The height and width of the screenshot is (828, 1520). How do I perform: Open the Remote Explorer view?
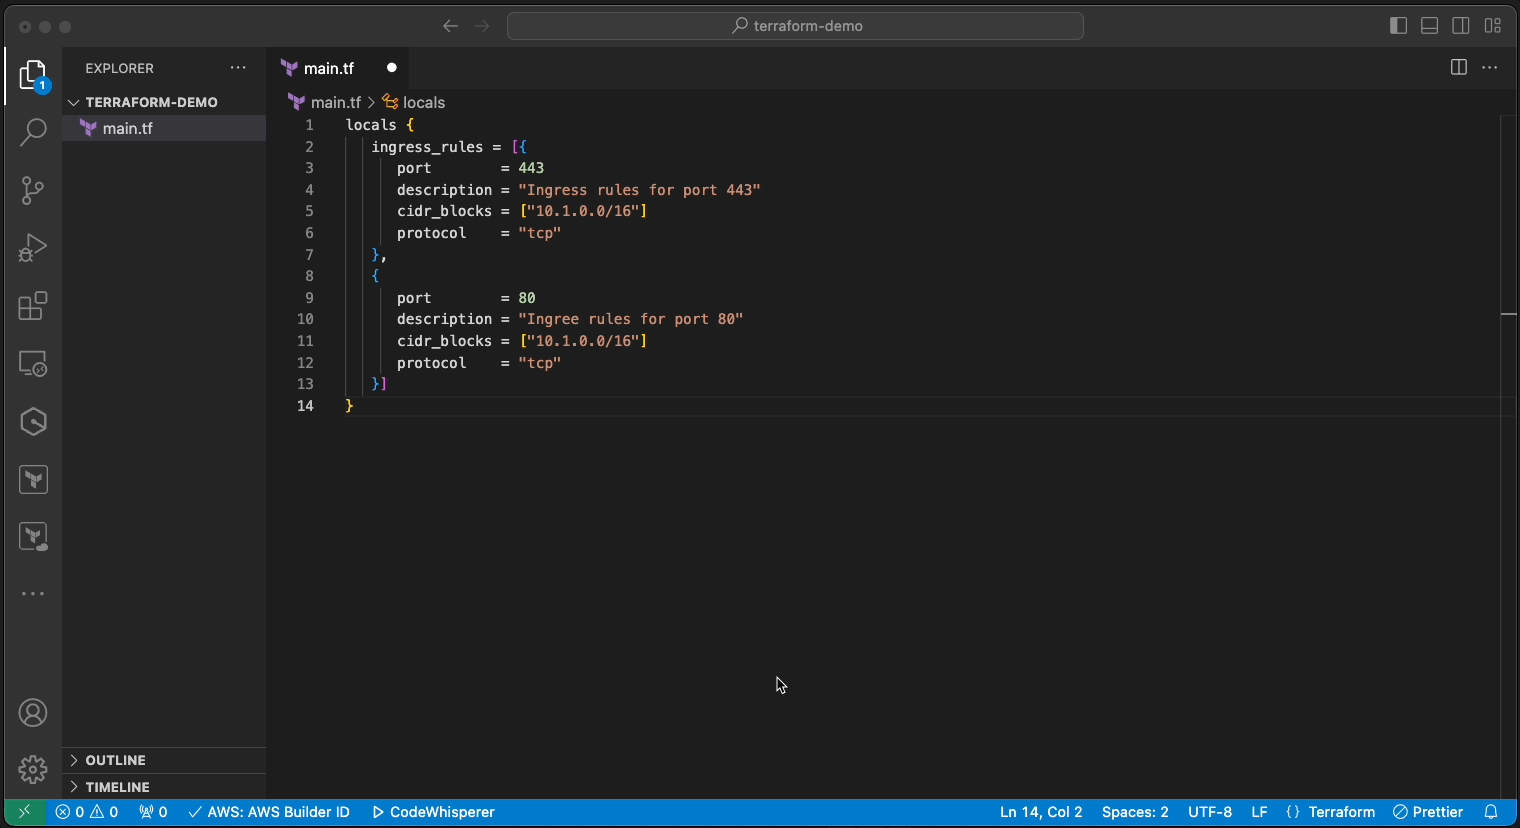(x=33, y=364)
